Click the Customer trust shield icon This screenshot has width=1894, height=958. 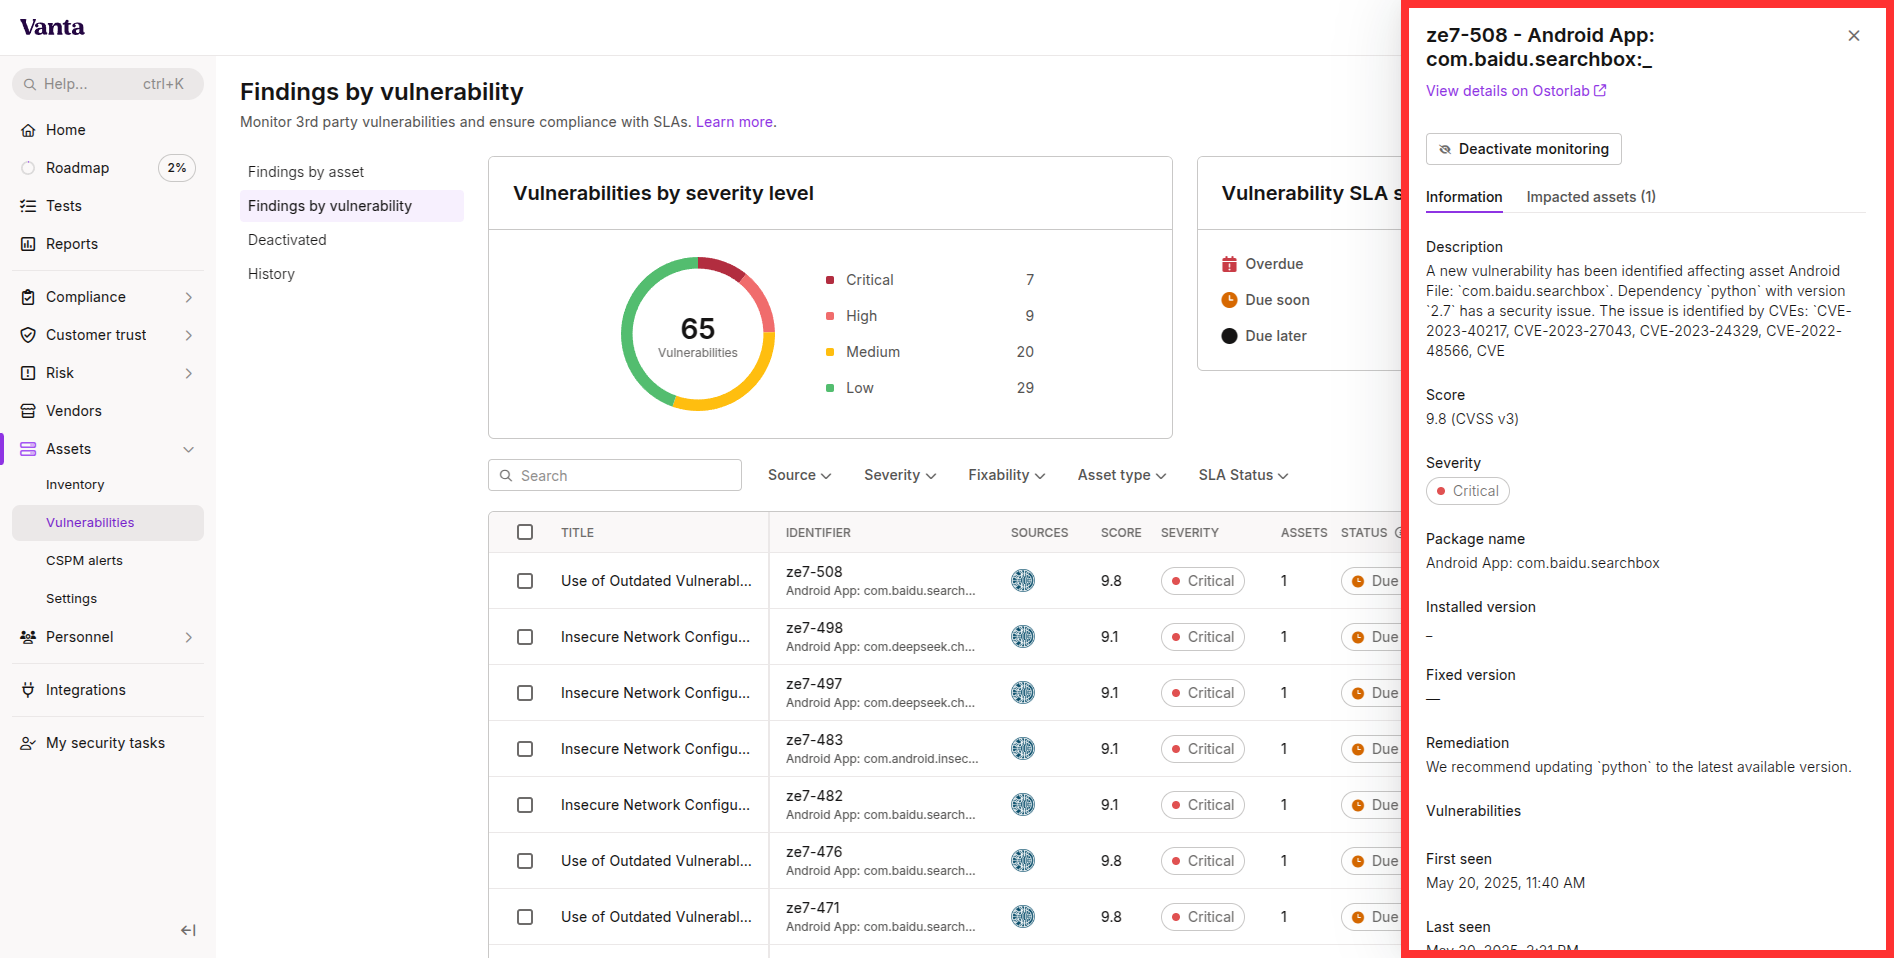pyautogui.click(x=28, y=335)
